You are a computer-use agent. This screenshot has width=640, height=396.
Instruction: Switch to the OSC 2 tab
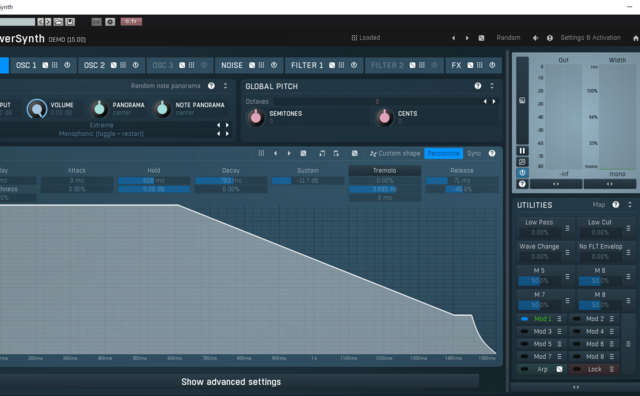(94, 65)
